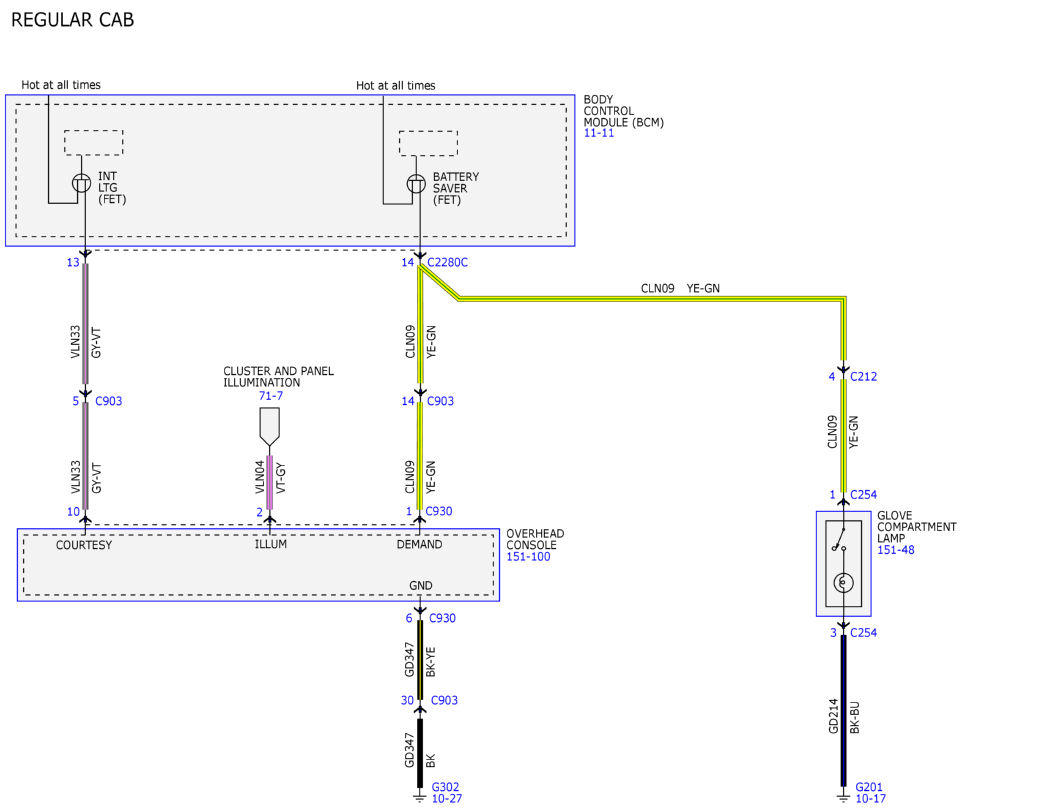Click the cluster illumination off-page arrow symbol

click(x=269, y=427)
